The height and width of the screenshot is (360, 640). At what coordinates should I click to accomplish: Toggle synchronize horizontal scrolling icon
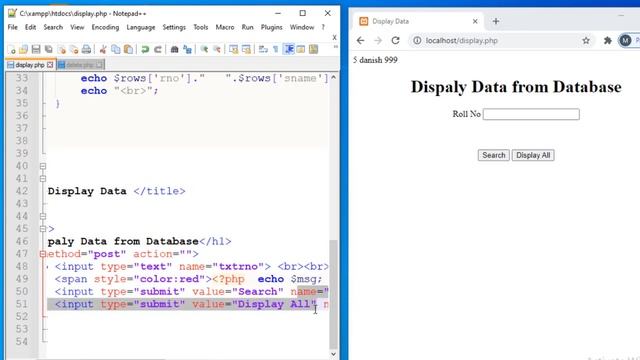(246, 49)
